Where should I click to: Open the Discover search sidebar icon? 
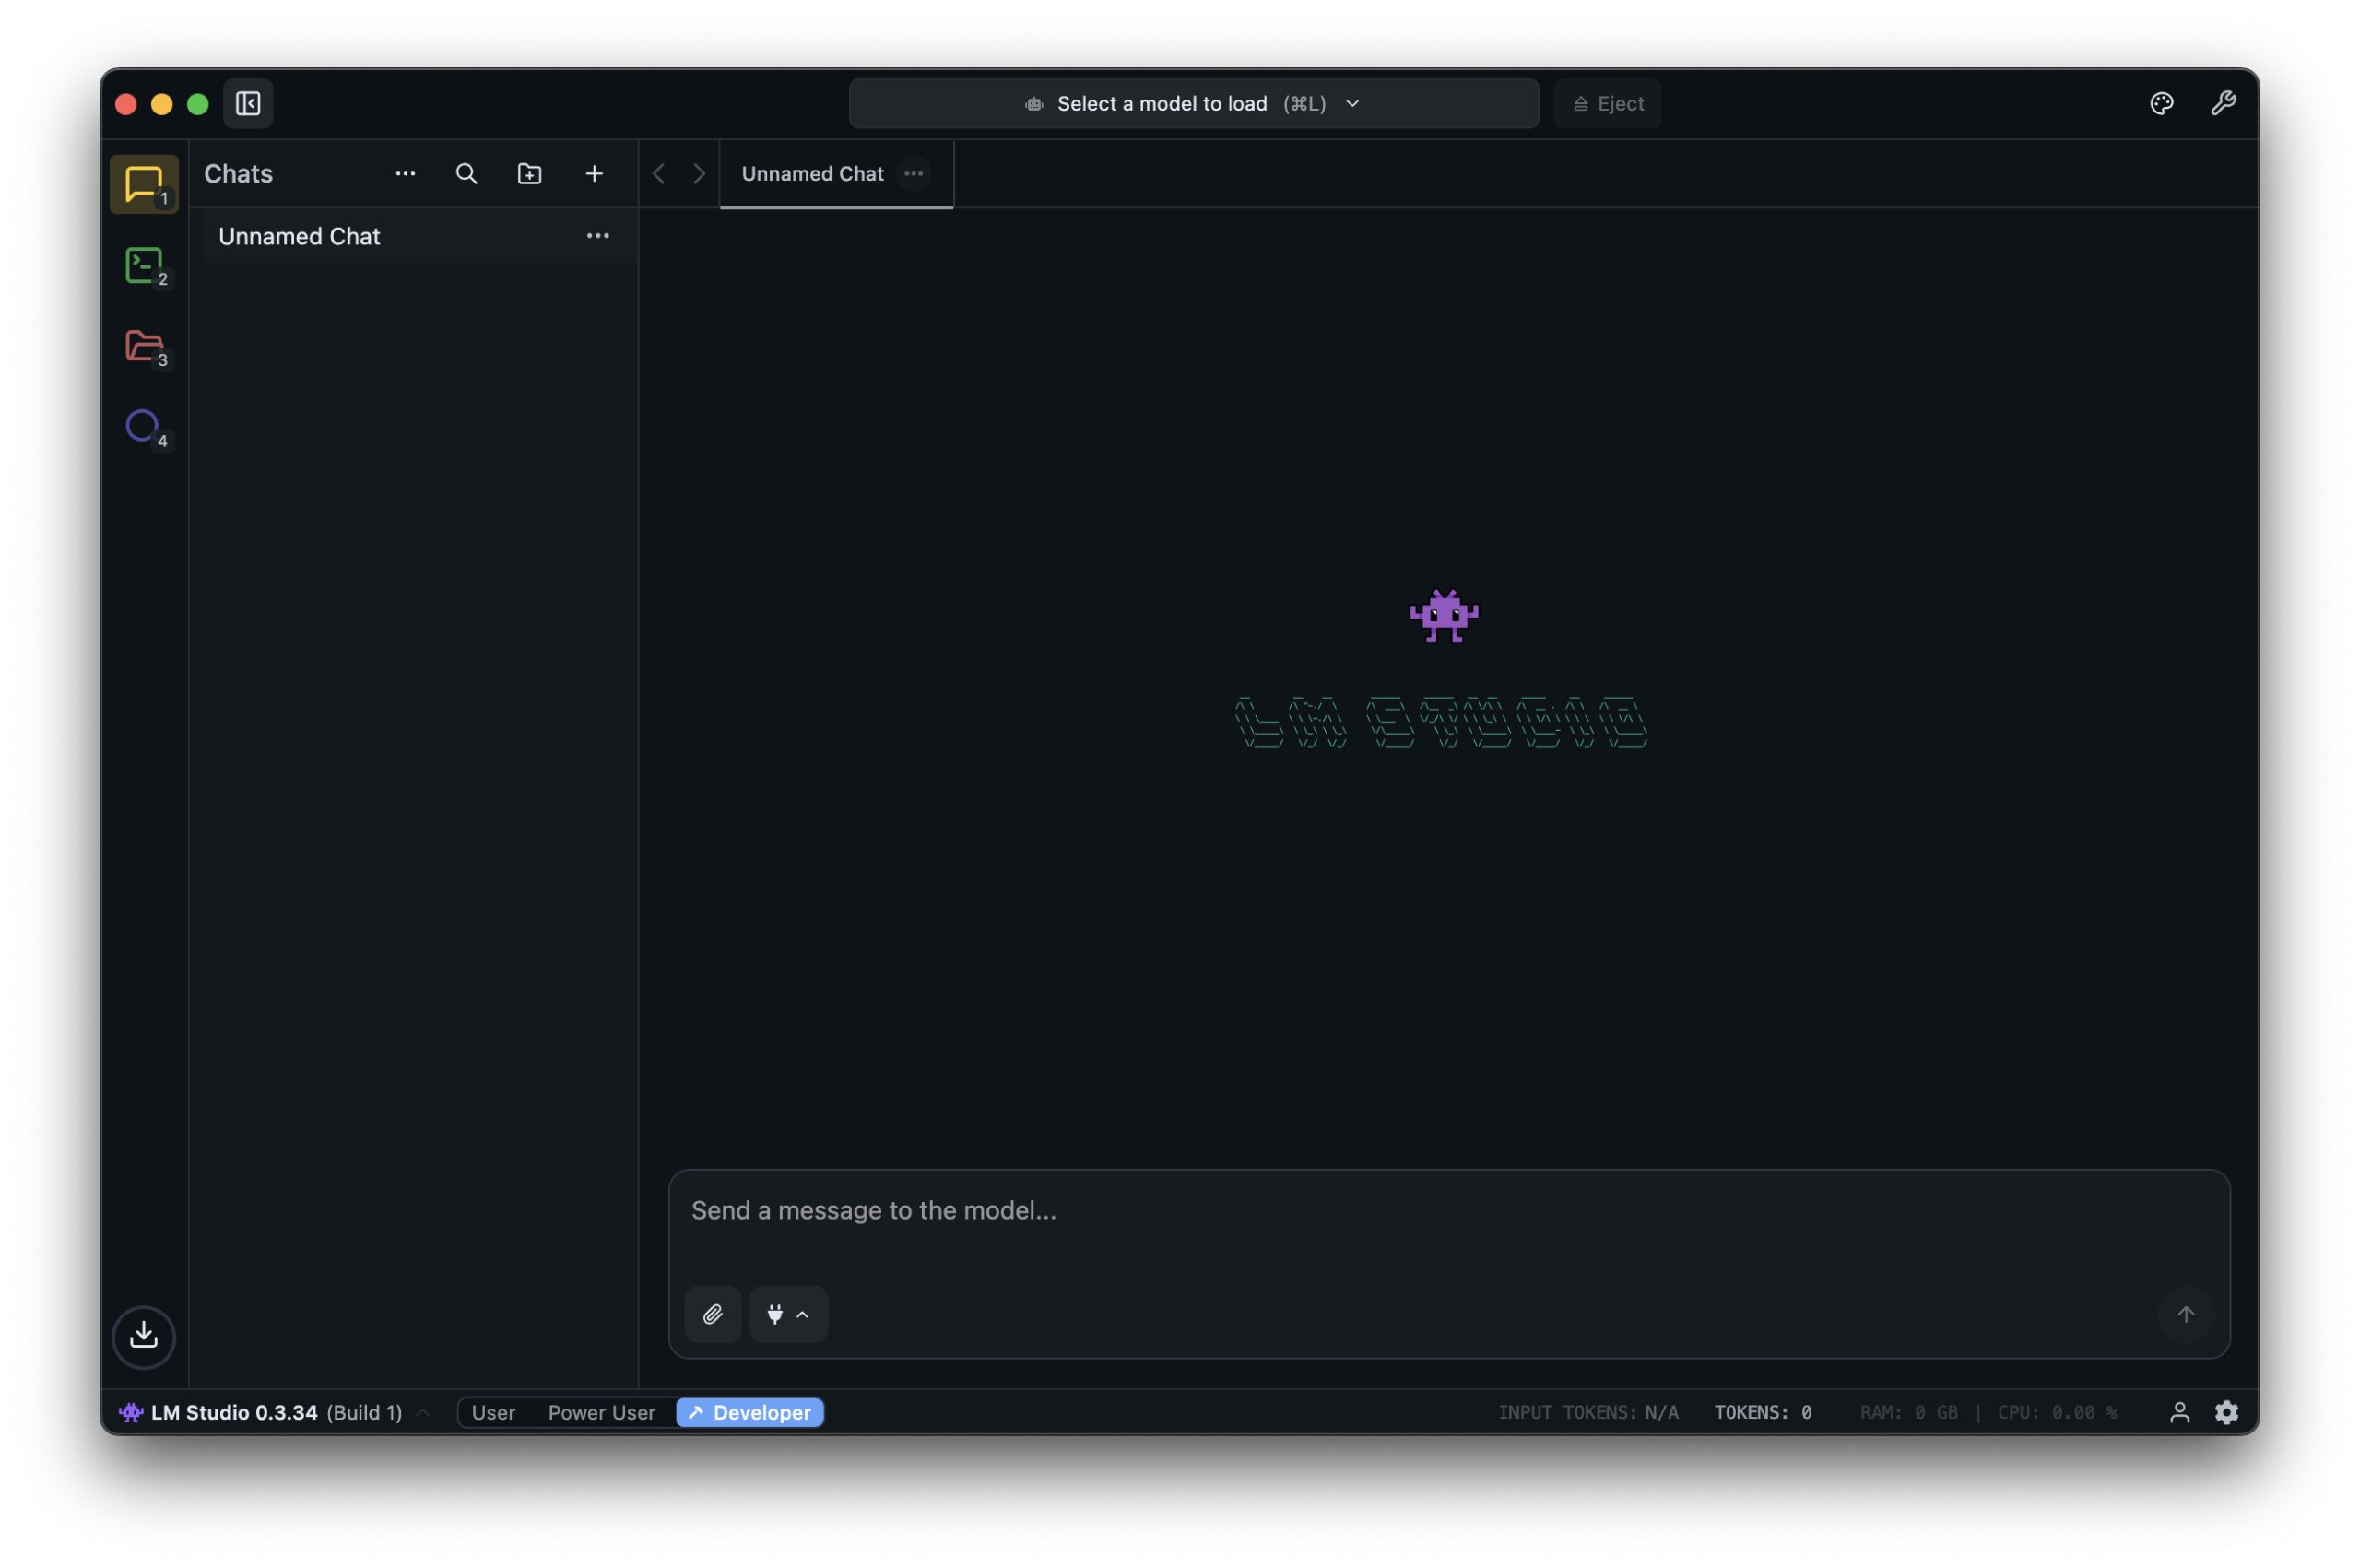(x=143, y=427)
